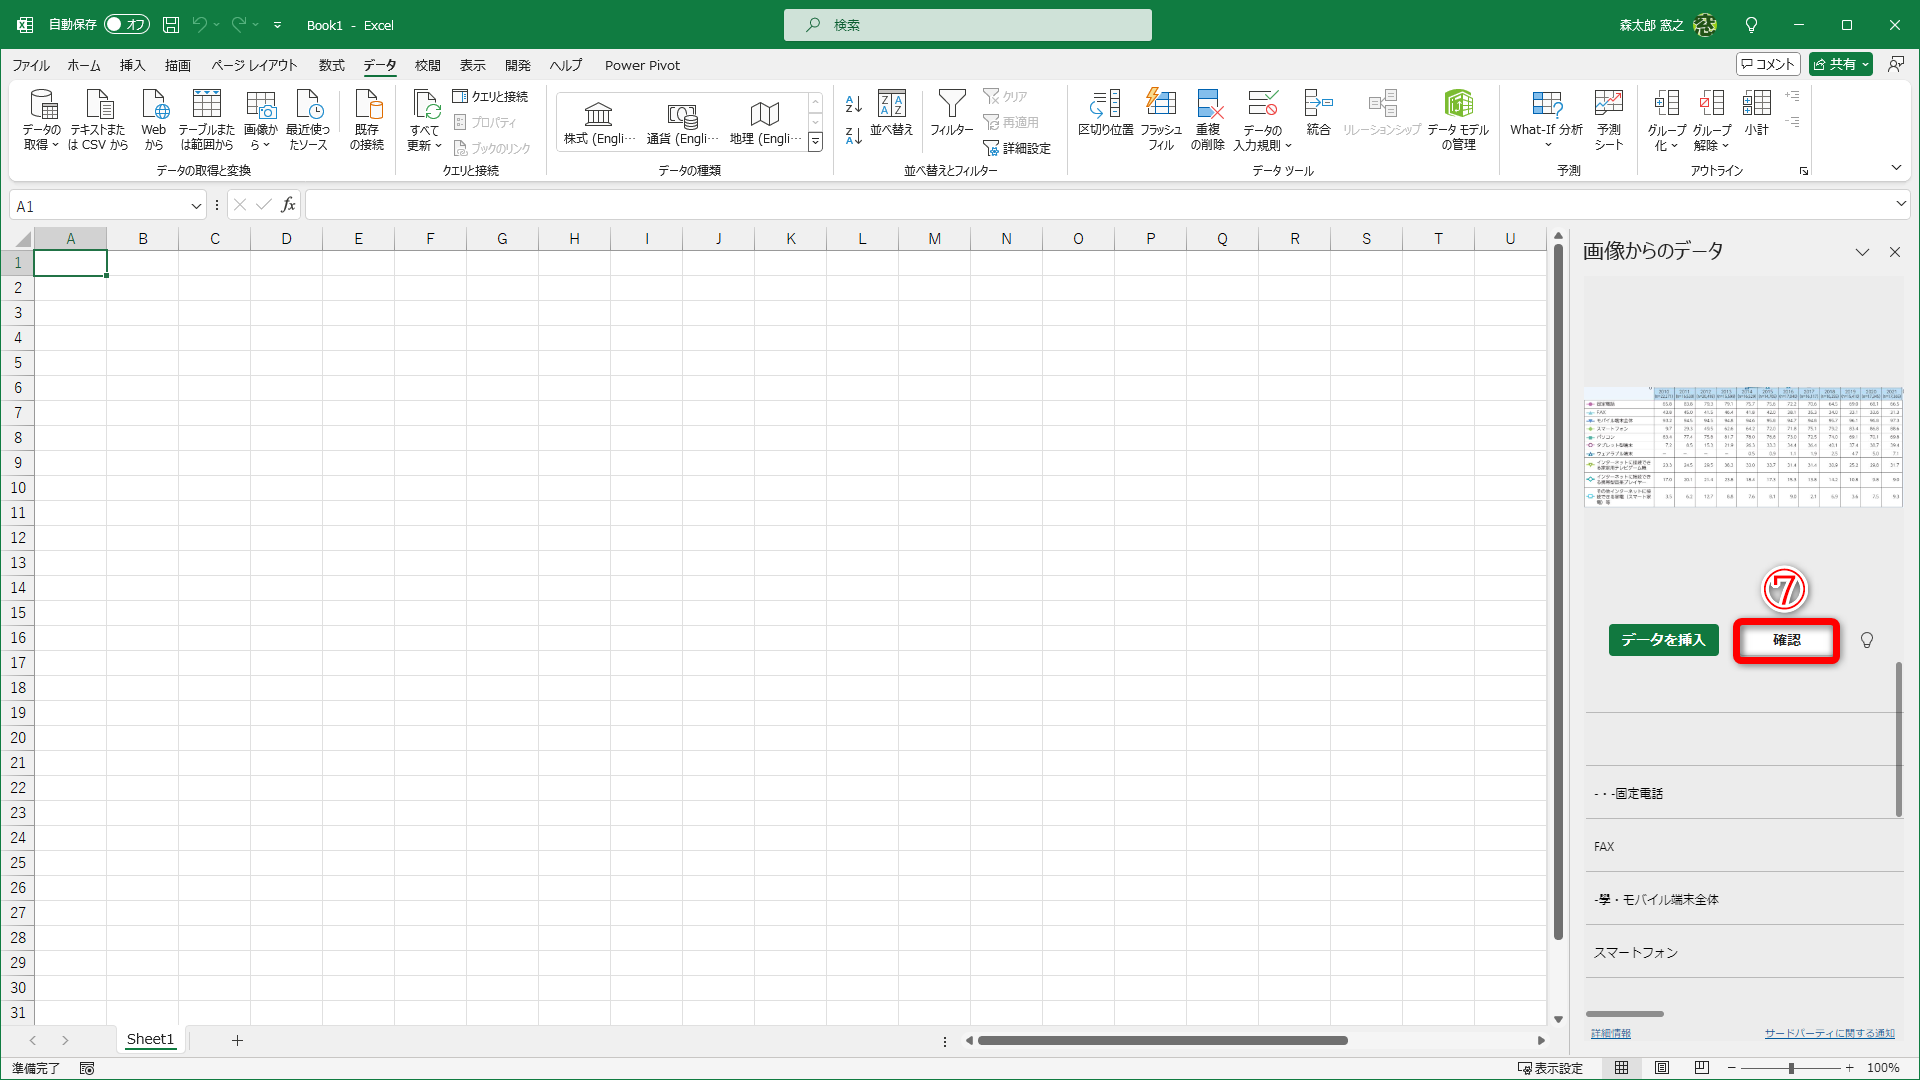The height and width of the screenshot is (1080, 1920).
Task: Click Stocks data type icon
Action: pos(598,115)
